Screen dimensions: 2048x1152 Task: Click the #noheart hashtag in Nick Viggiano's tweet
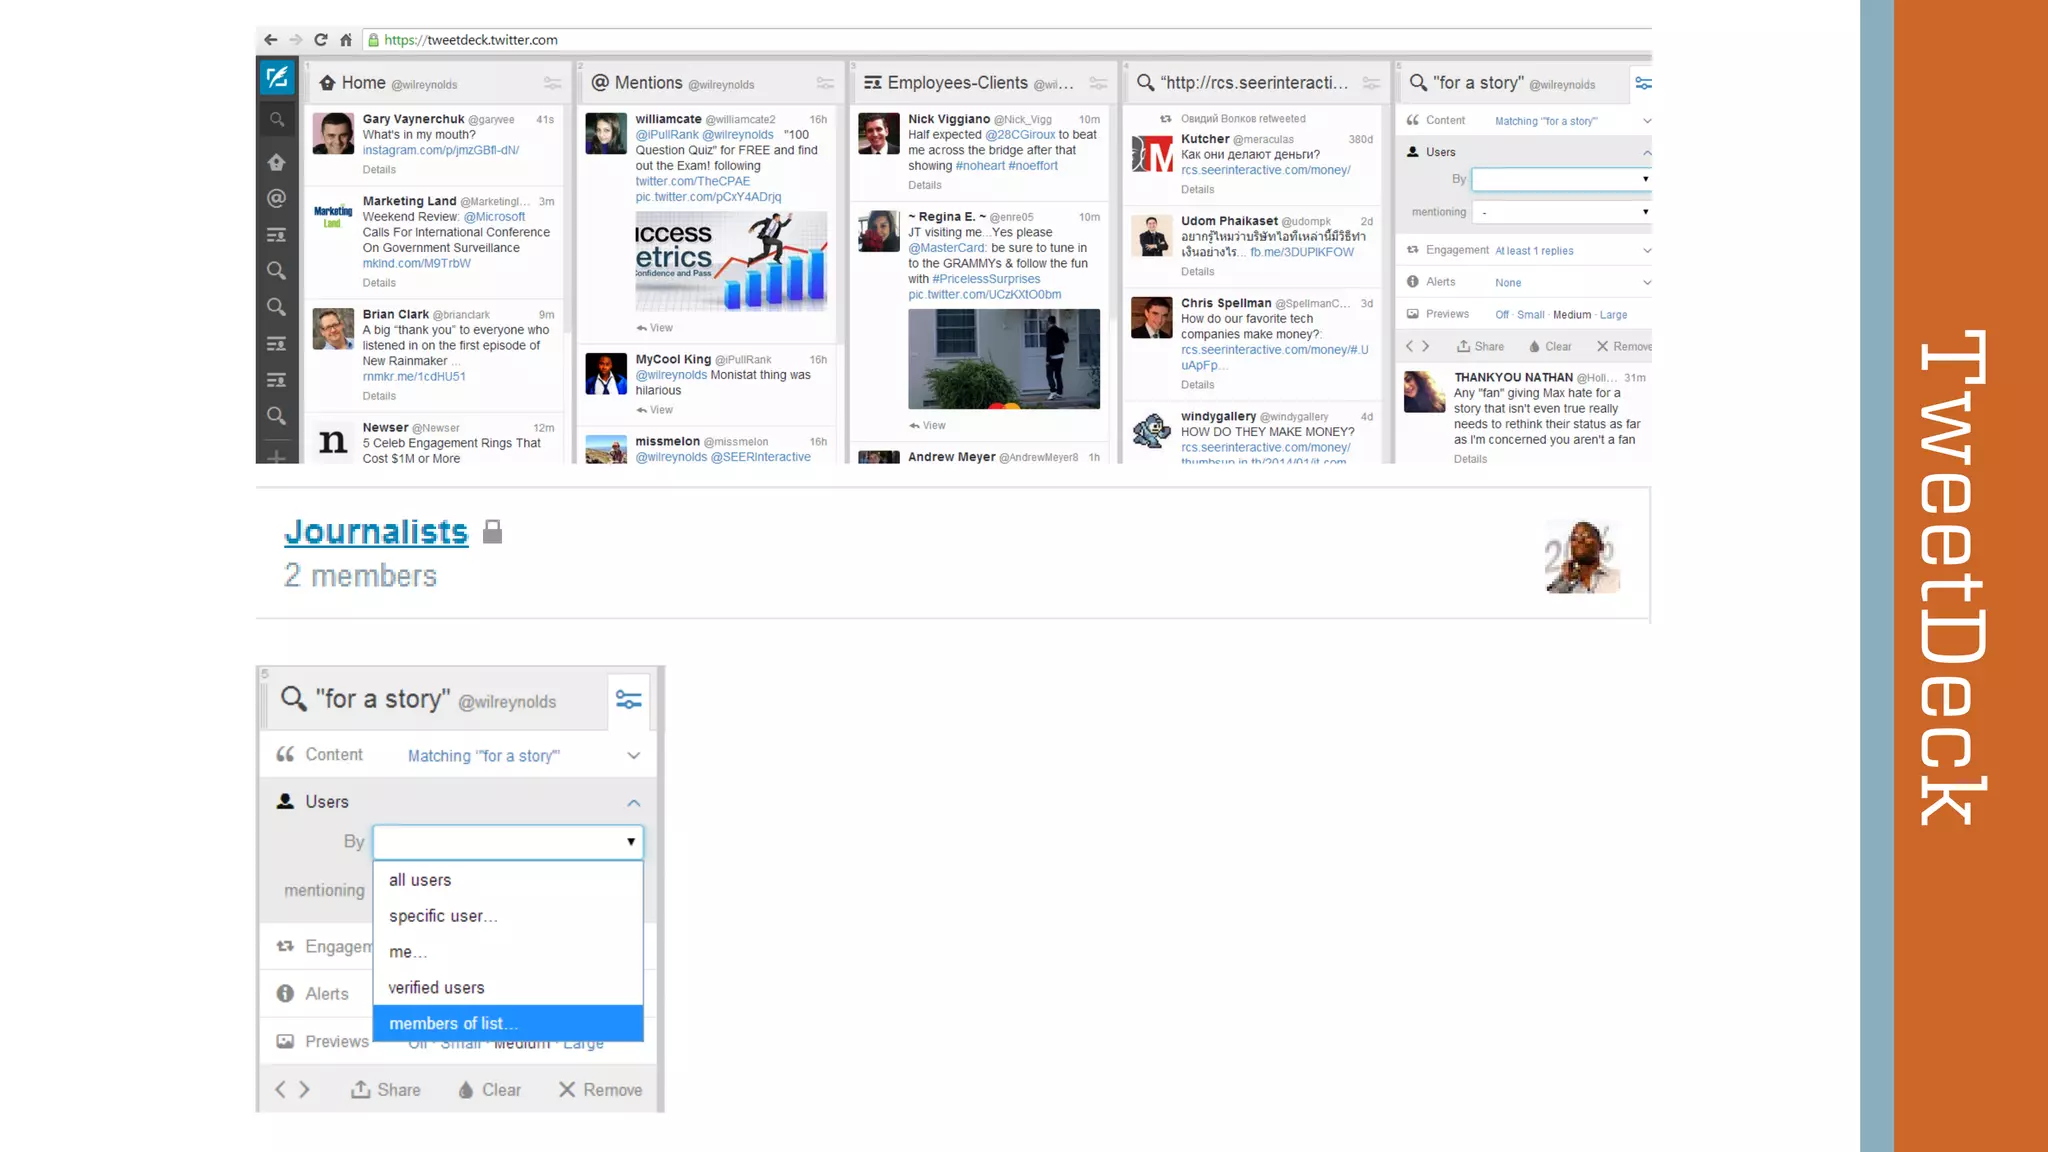pyautogui.click(x=979, y=167)
